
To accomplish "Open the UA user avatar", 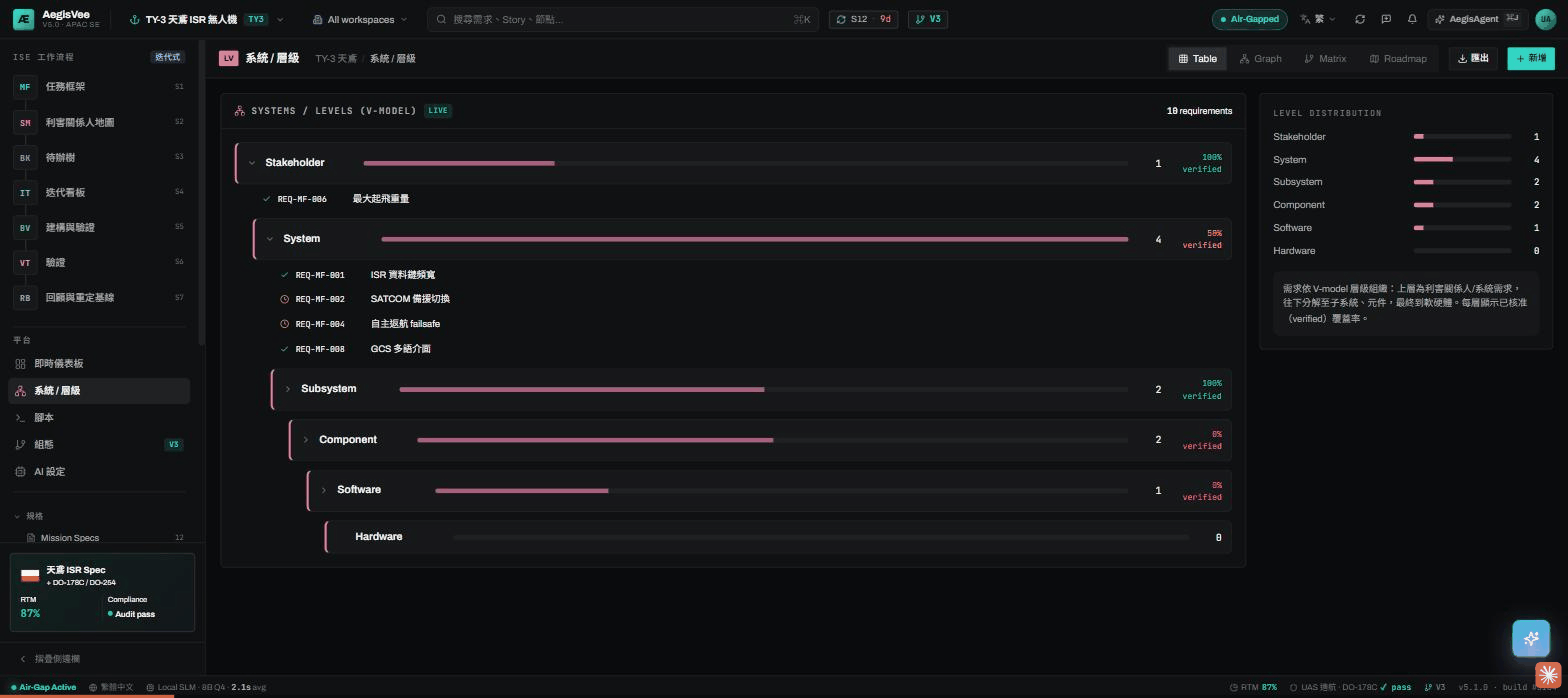I will pyautogui.click(x=1545, y=19).
